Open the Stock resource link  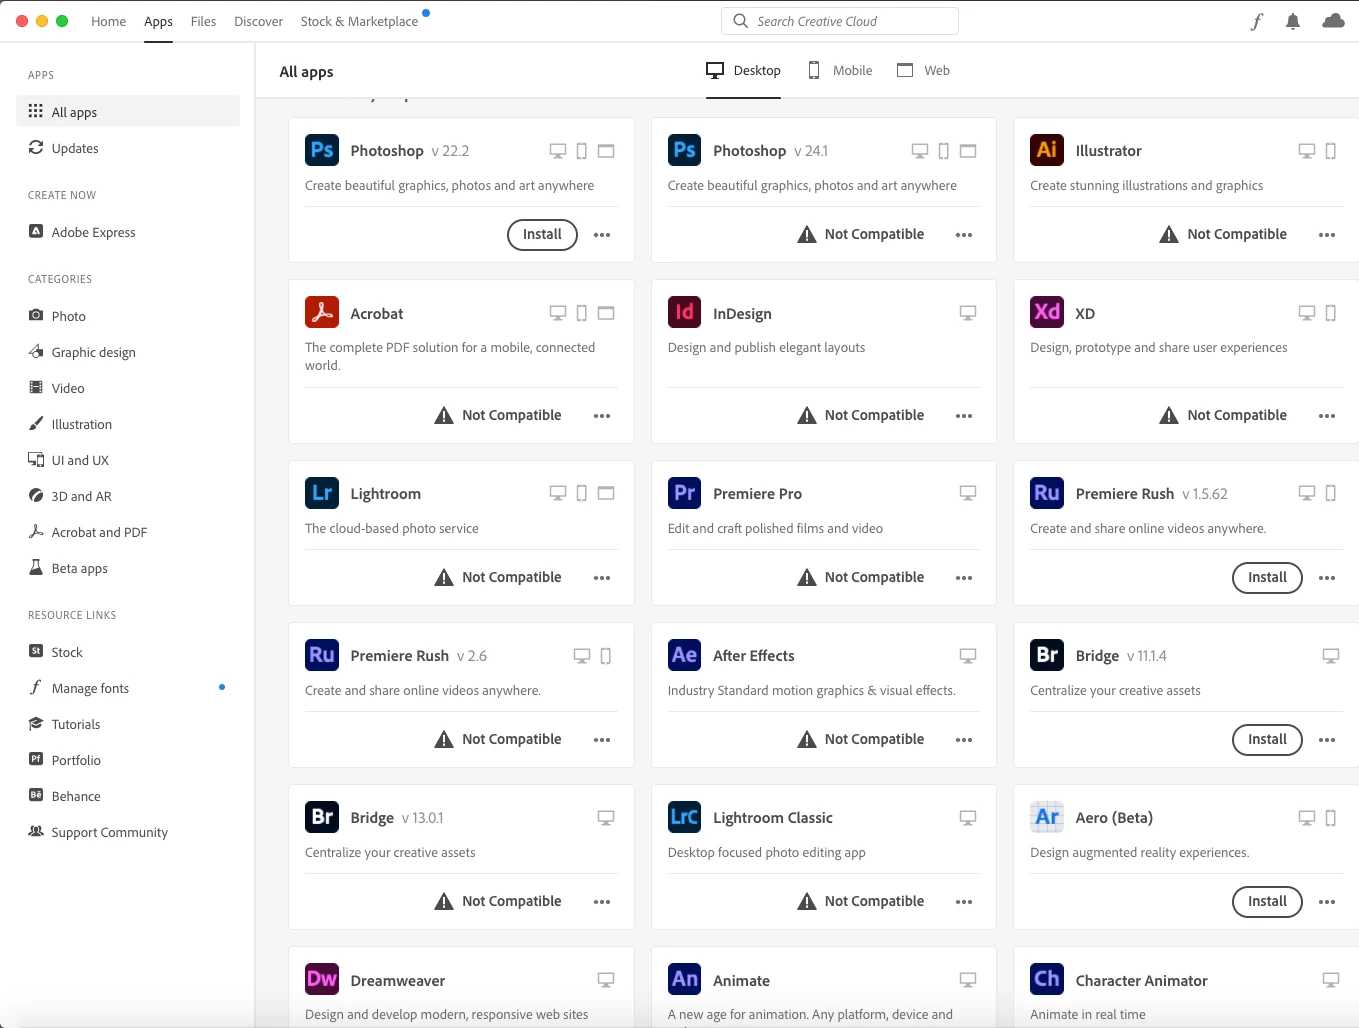pyautogui.click(x=128, y=652)
